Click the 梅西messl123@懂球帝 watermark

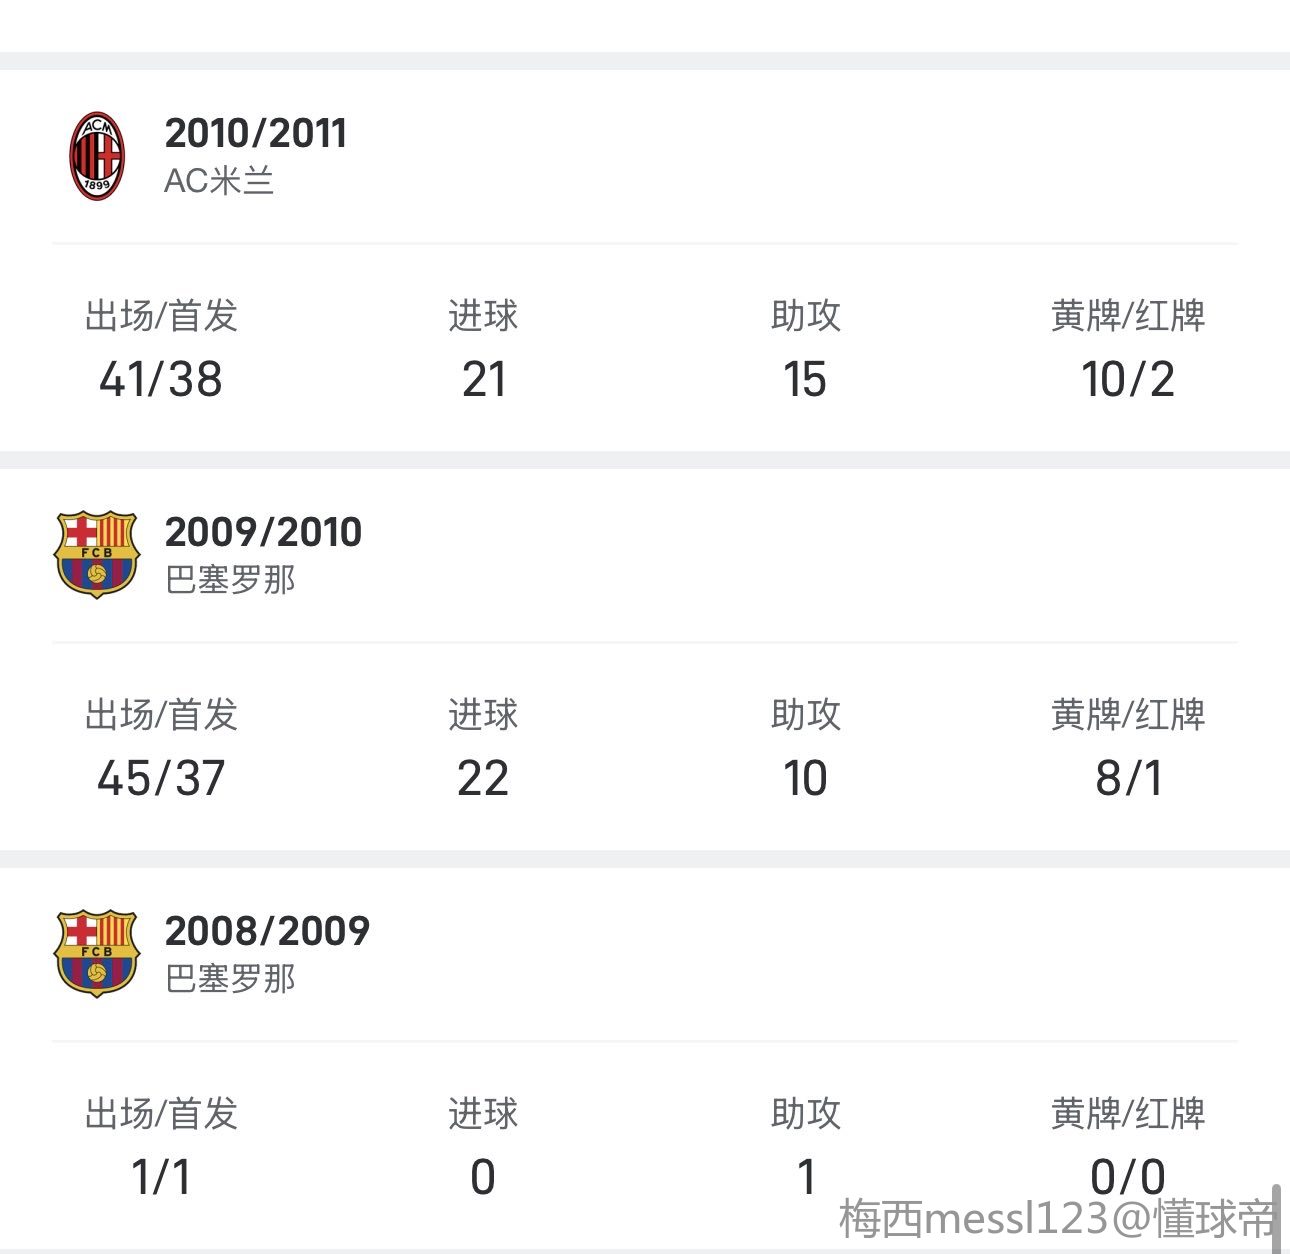(1056, 1219)
